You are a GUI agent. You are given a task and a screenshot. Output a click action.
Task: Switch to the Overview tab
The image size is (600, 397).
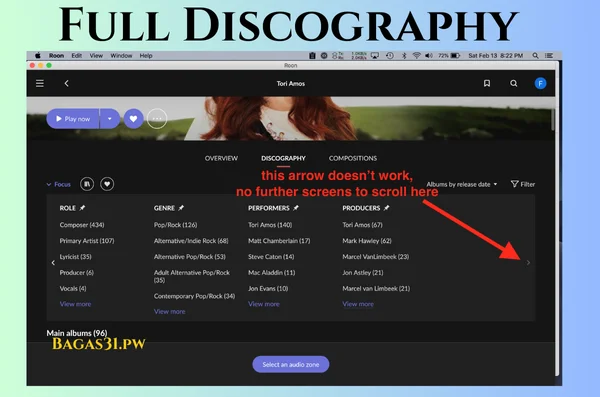(x=221, y=158)
